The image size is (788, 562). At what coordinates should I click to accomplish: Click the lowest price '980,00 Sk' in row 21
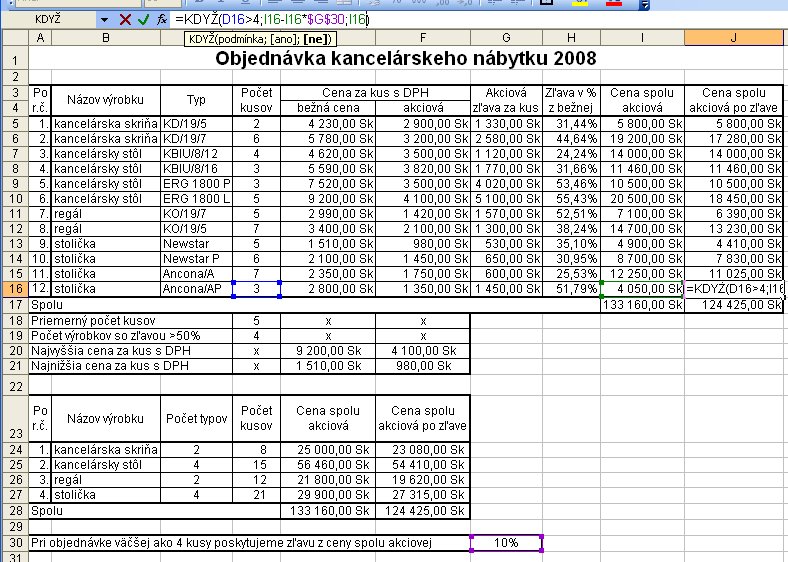coord(423,366)
